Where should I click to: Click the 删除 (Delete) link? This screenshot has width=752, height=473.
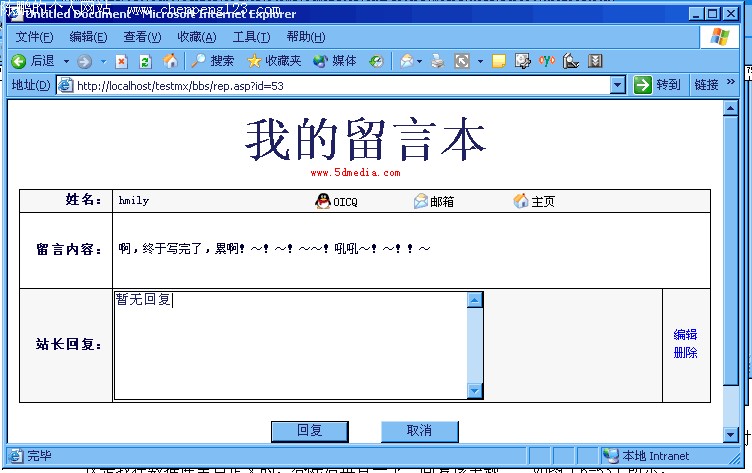685,353
